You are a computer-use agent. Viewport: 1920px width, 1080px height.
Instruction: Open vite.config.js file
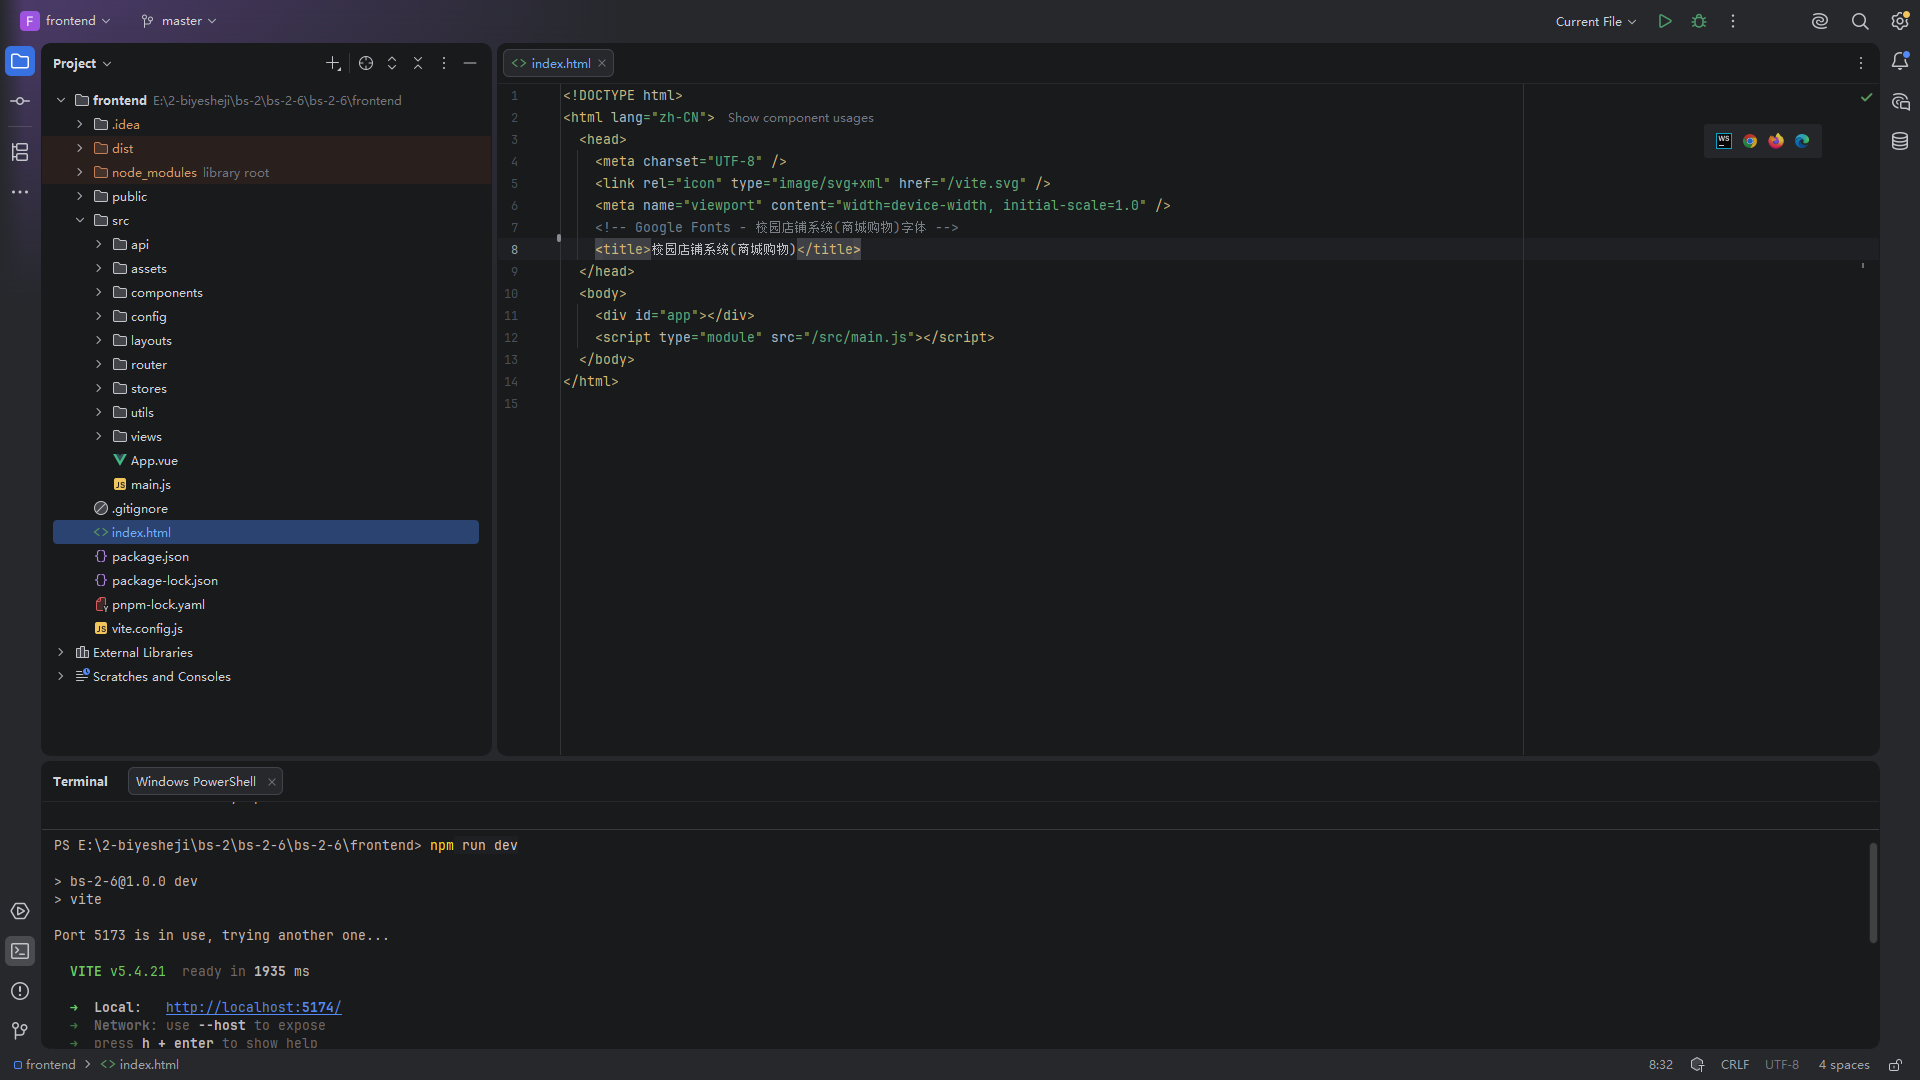coord(147,628)
